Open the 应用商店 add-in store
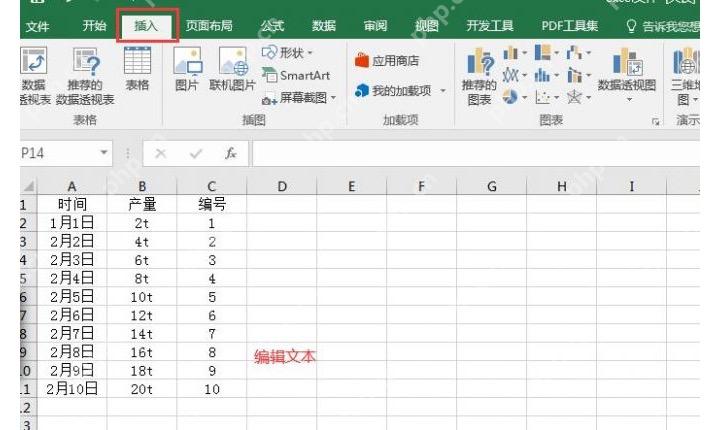 tap(387, 60)
